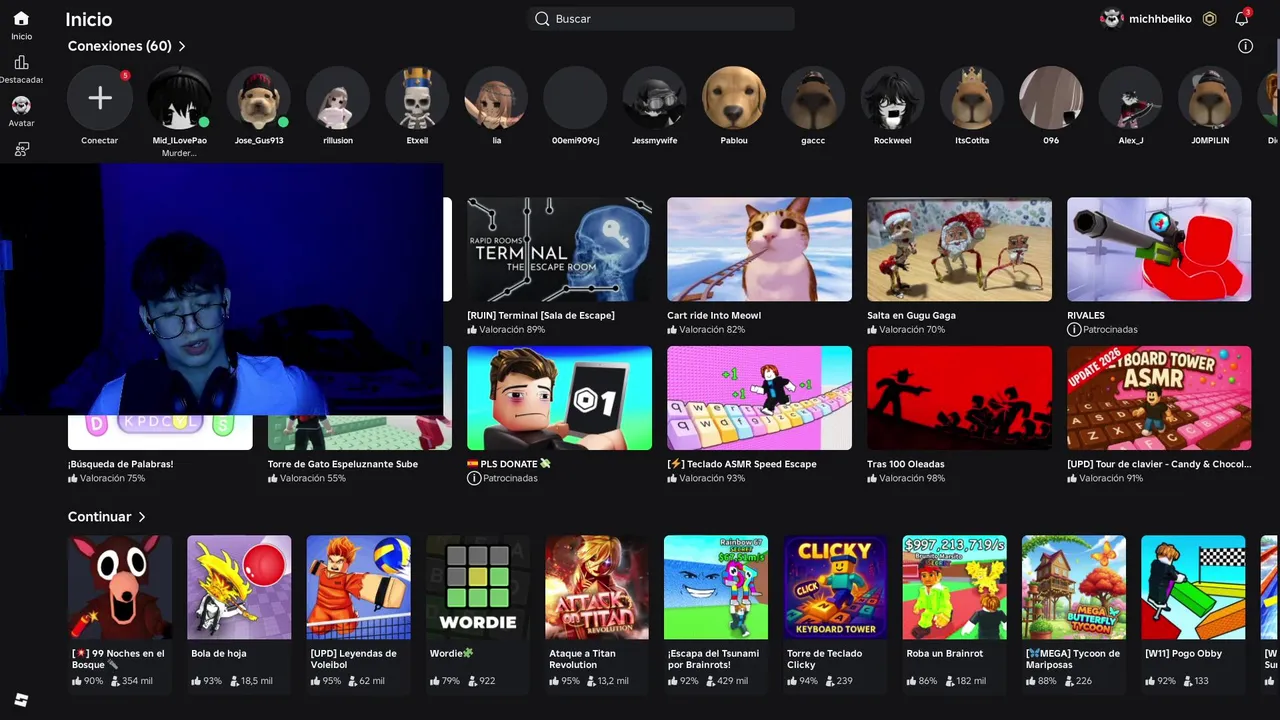Open the notifications bell

click(x=1241, y=19)
